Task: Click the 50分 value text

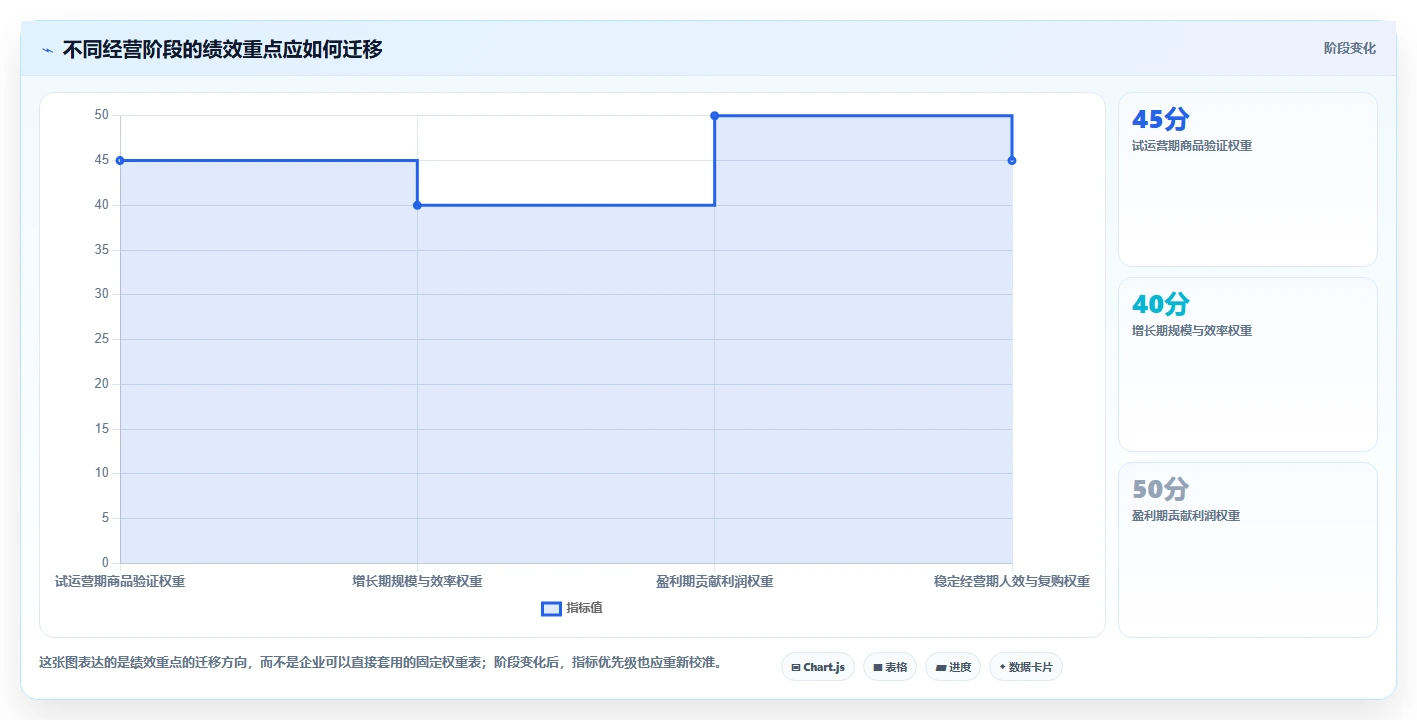Action: [1160, 489]
